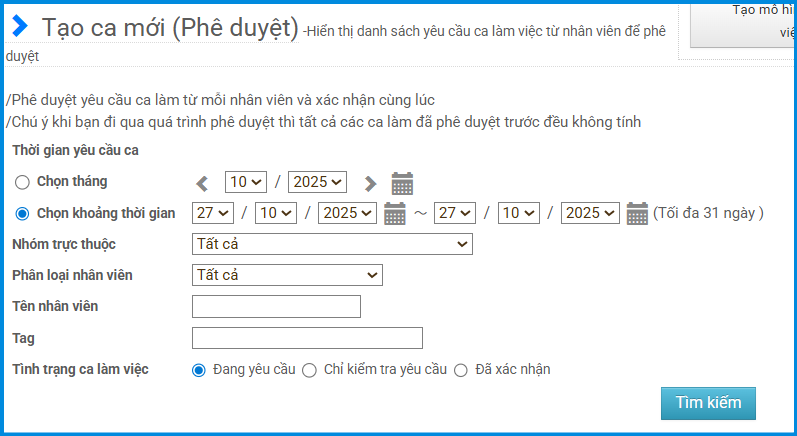Select the Đã xác nhận radio option
Viewport: 797px width, 436px height.
(x=461, y=370)
